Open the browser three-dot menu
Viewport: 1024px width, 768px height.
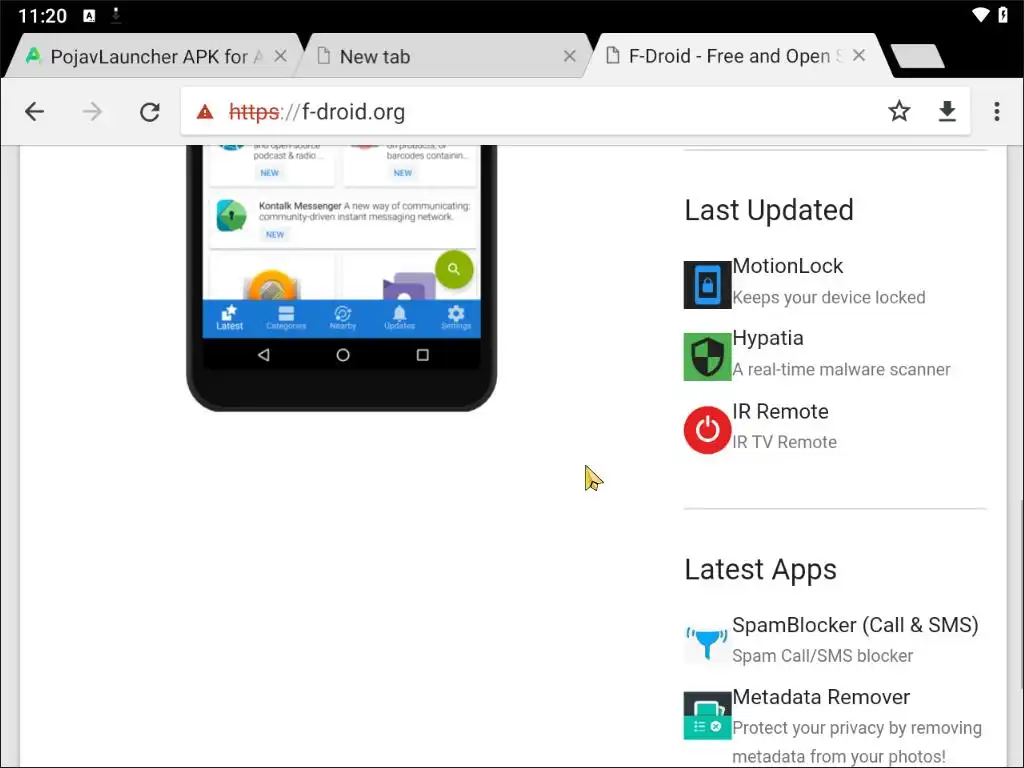(x=997, y=112)
